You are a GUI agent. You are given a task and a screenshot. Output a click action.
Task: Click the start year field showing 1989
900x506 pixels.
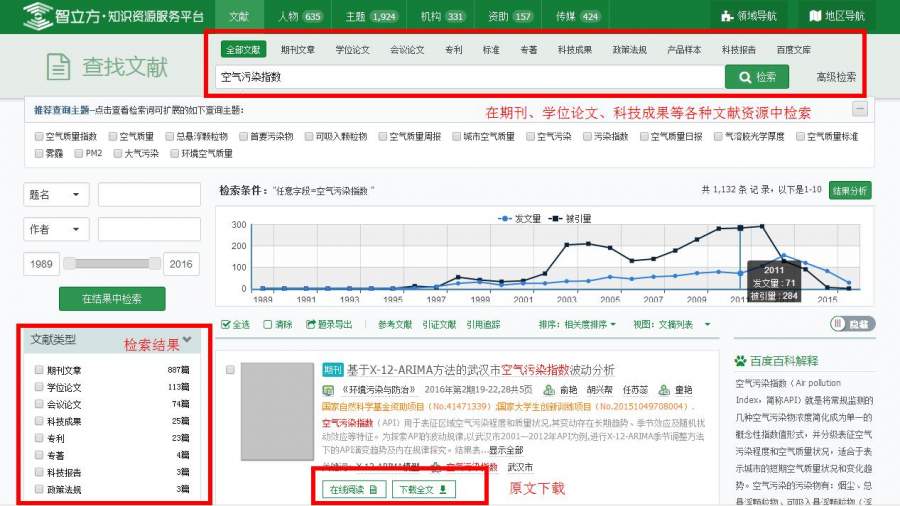41,264
